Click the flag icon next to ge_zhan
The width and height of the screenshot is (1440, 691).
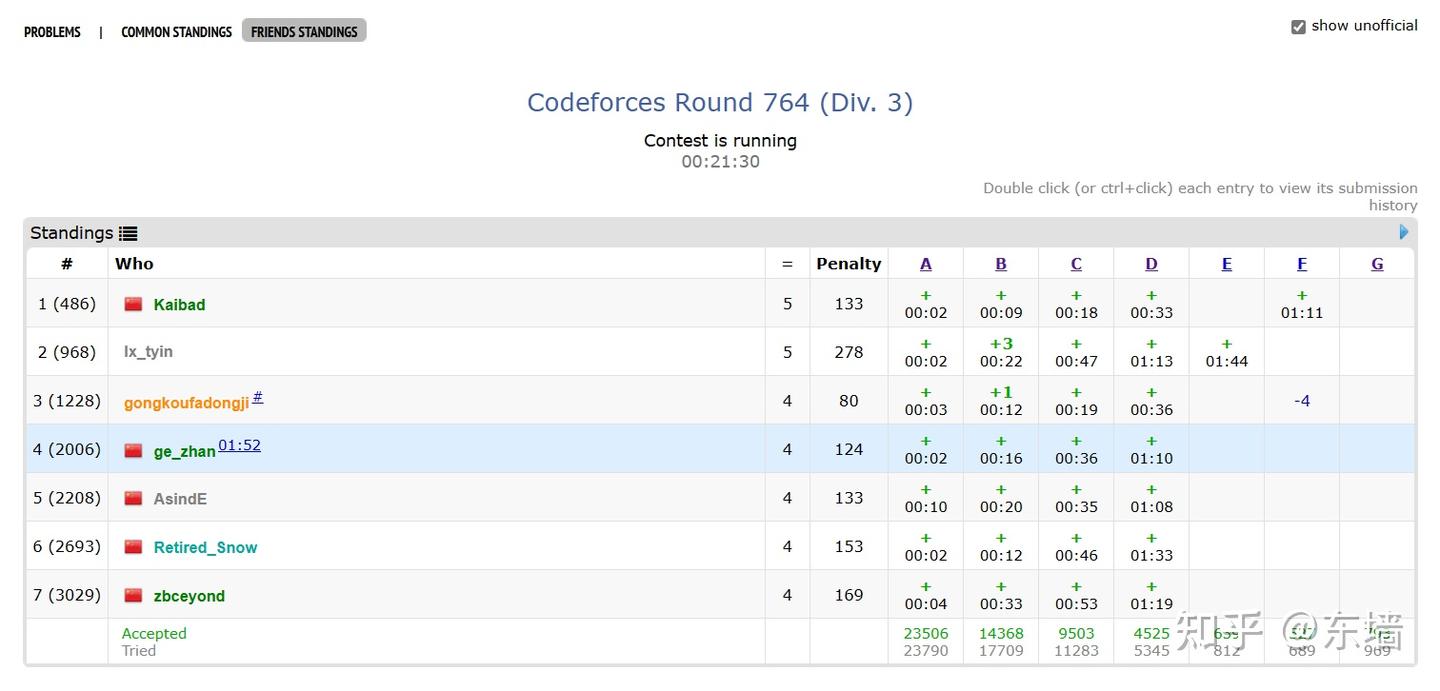click(x=133, y=450)
